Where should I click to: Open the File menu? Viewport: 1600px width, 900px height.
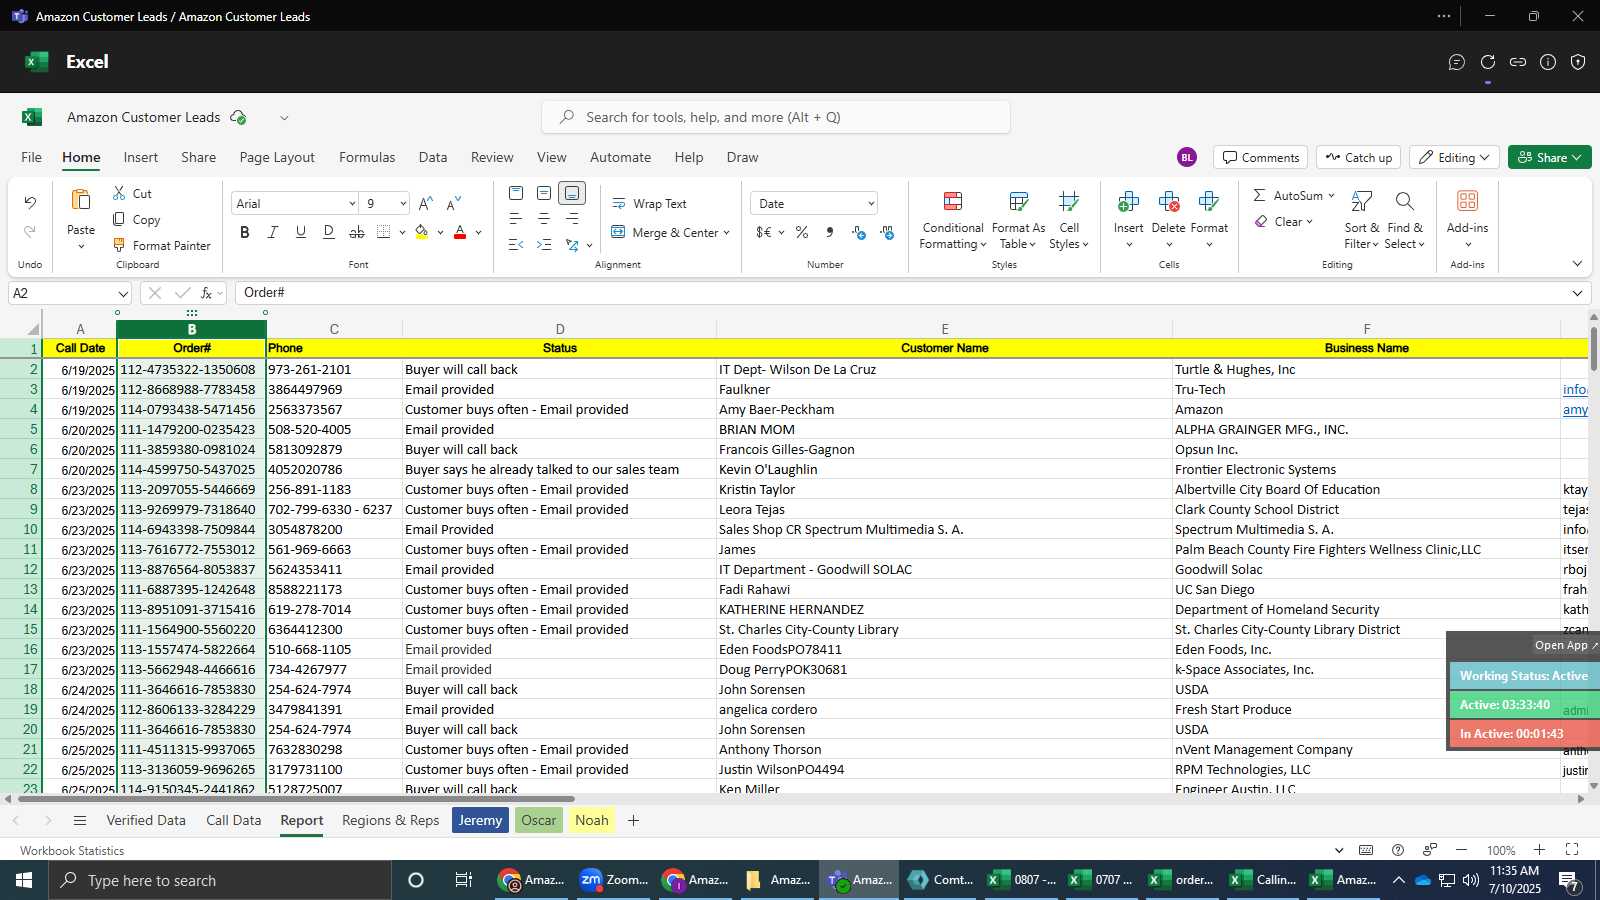(x=31, y=157)
